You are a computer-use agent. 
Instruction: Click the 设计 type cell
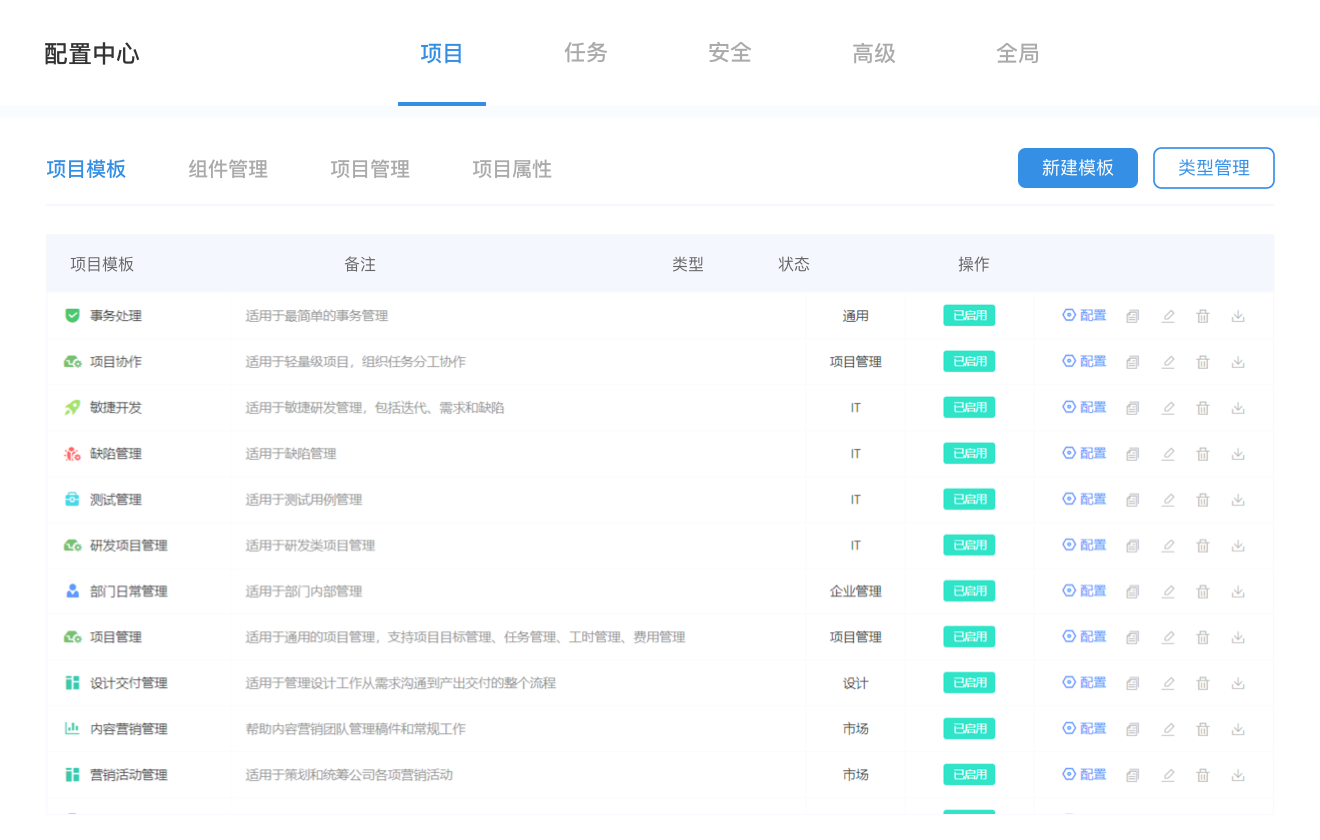click(856, 684)
